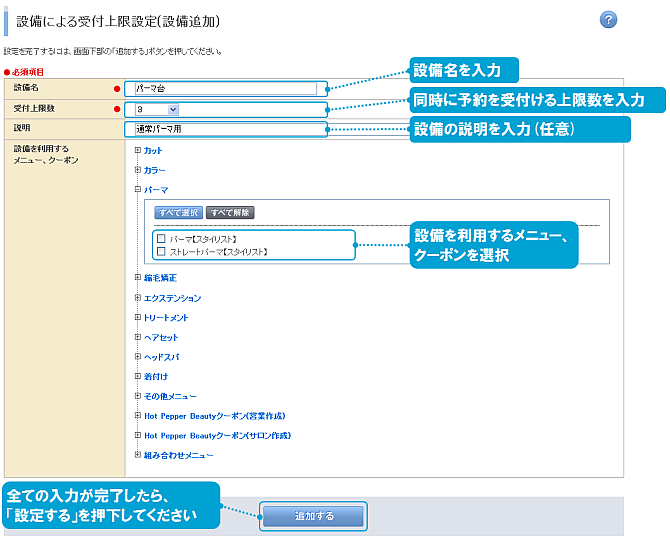Screen dimensions: 670x541
Task: Expand the ヘアセット category
Action: point(138,337)
